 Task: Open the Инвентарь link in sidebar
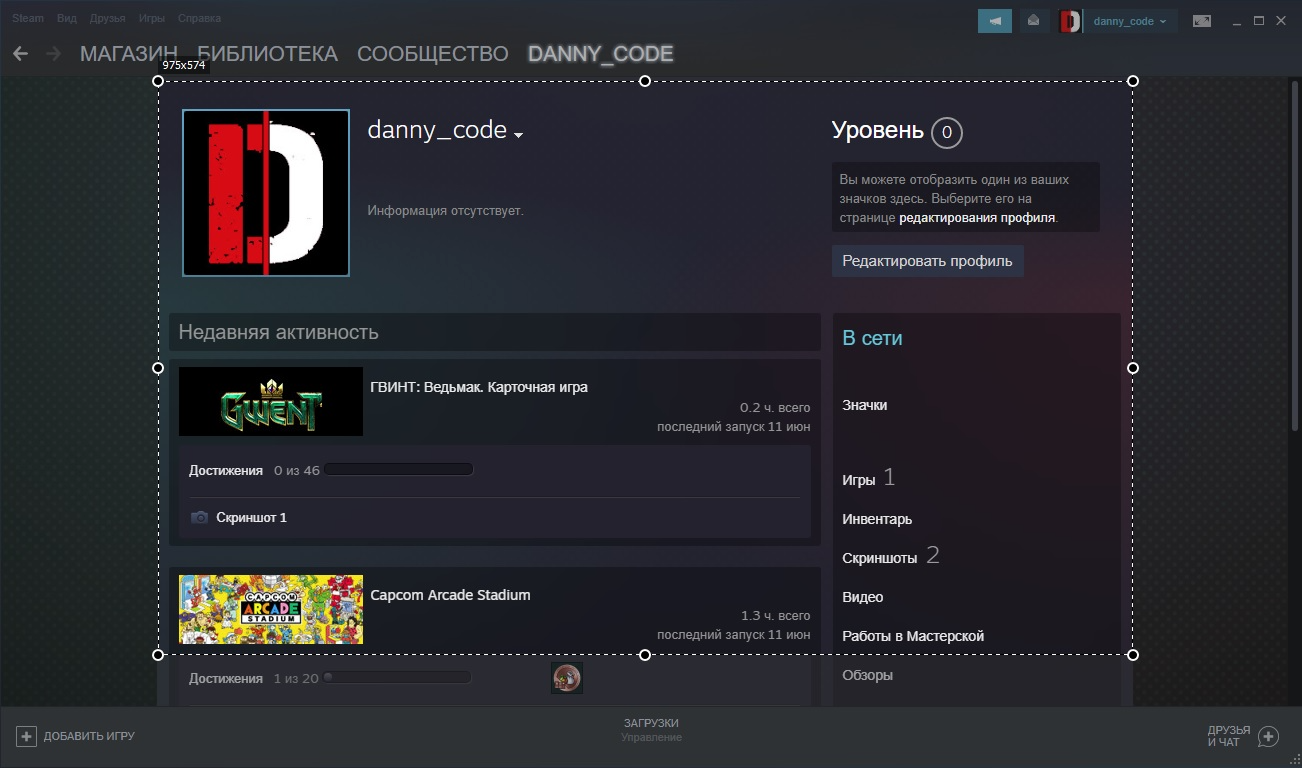tap(877, 519)
